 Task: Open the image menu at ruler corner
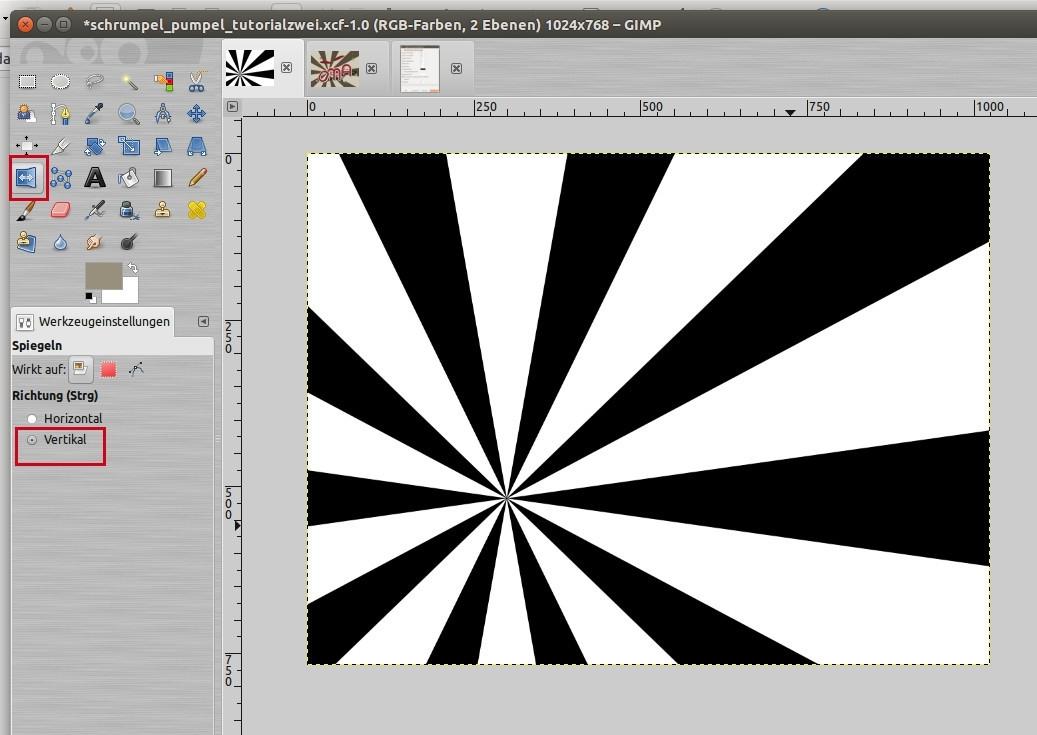pyautogui.click(x=232, y=106)
